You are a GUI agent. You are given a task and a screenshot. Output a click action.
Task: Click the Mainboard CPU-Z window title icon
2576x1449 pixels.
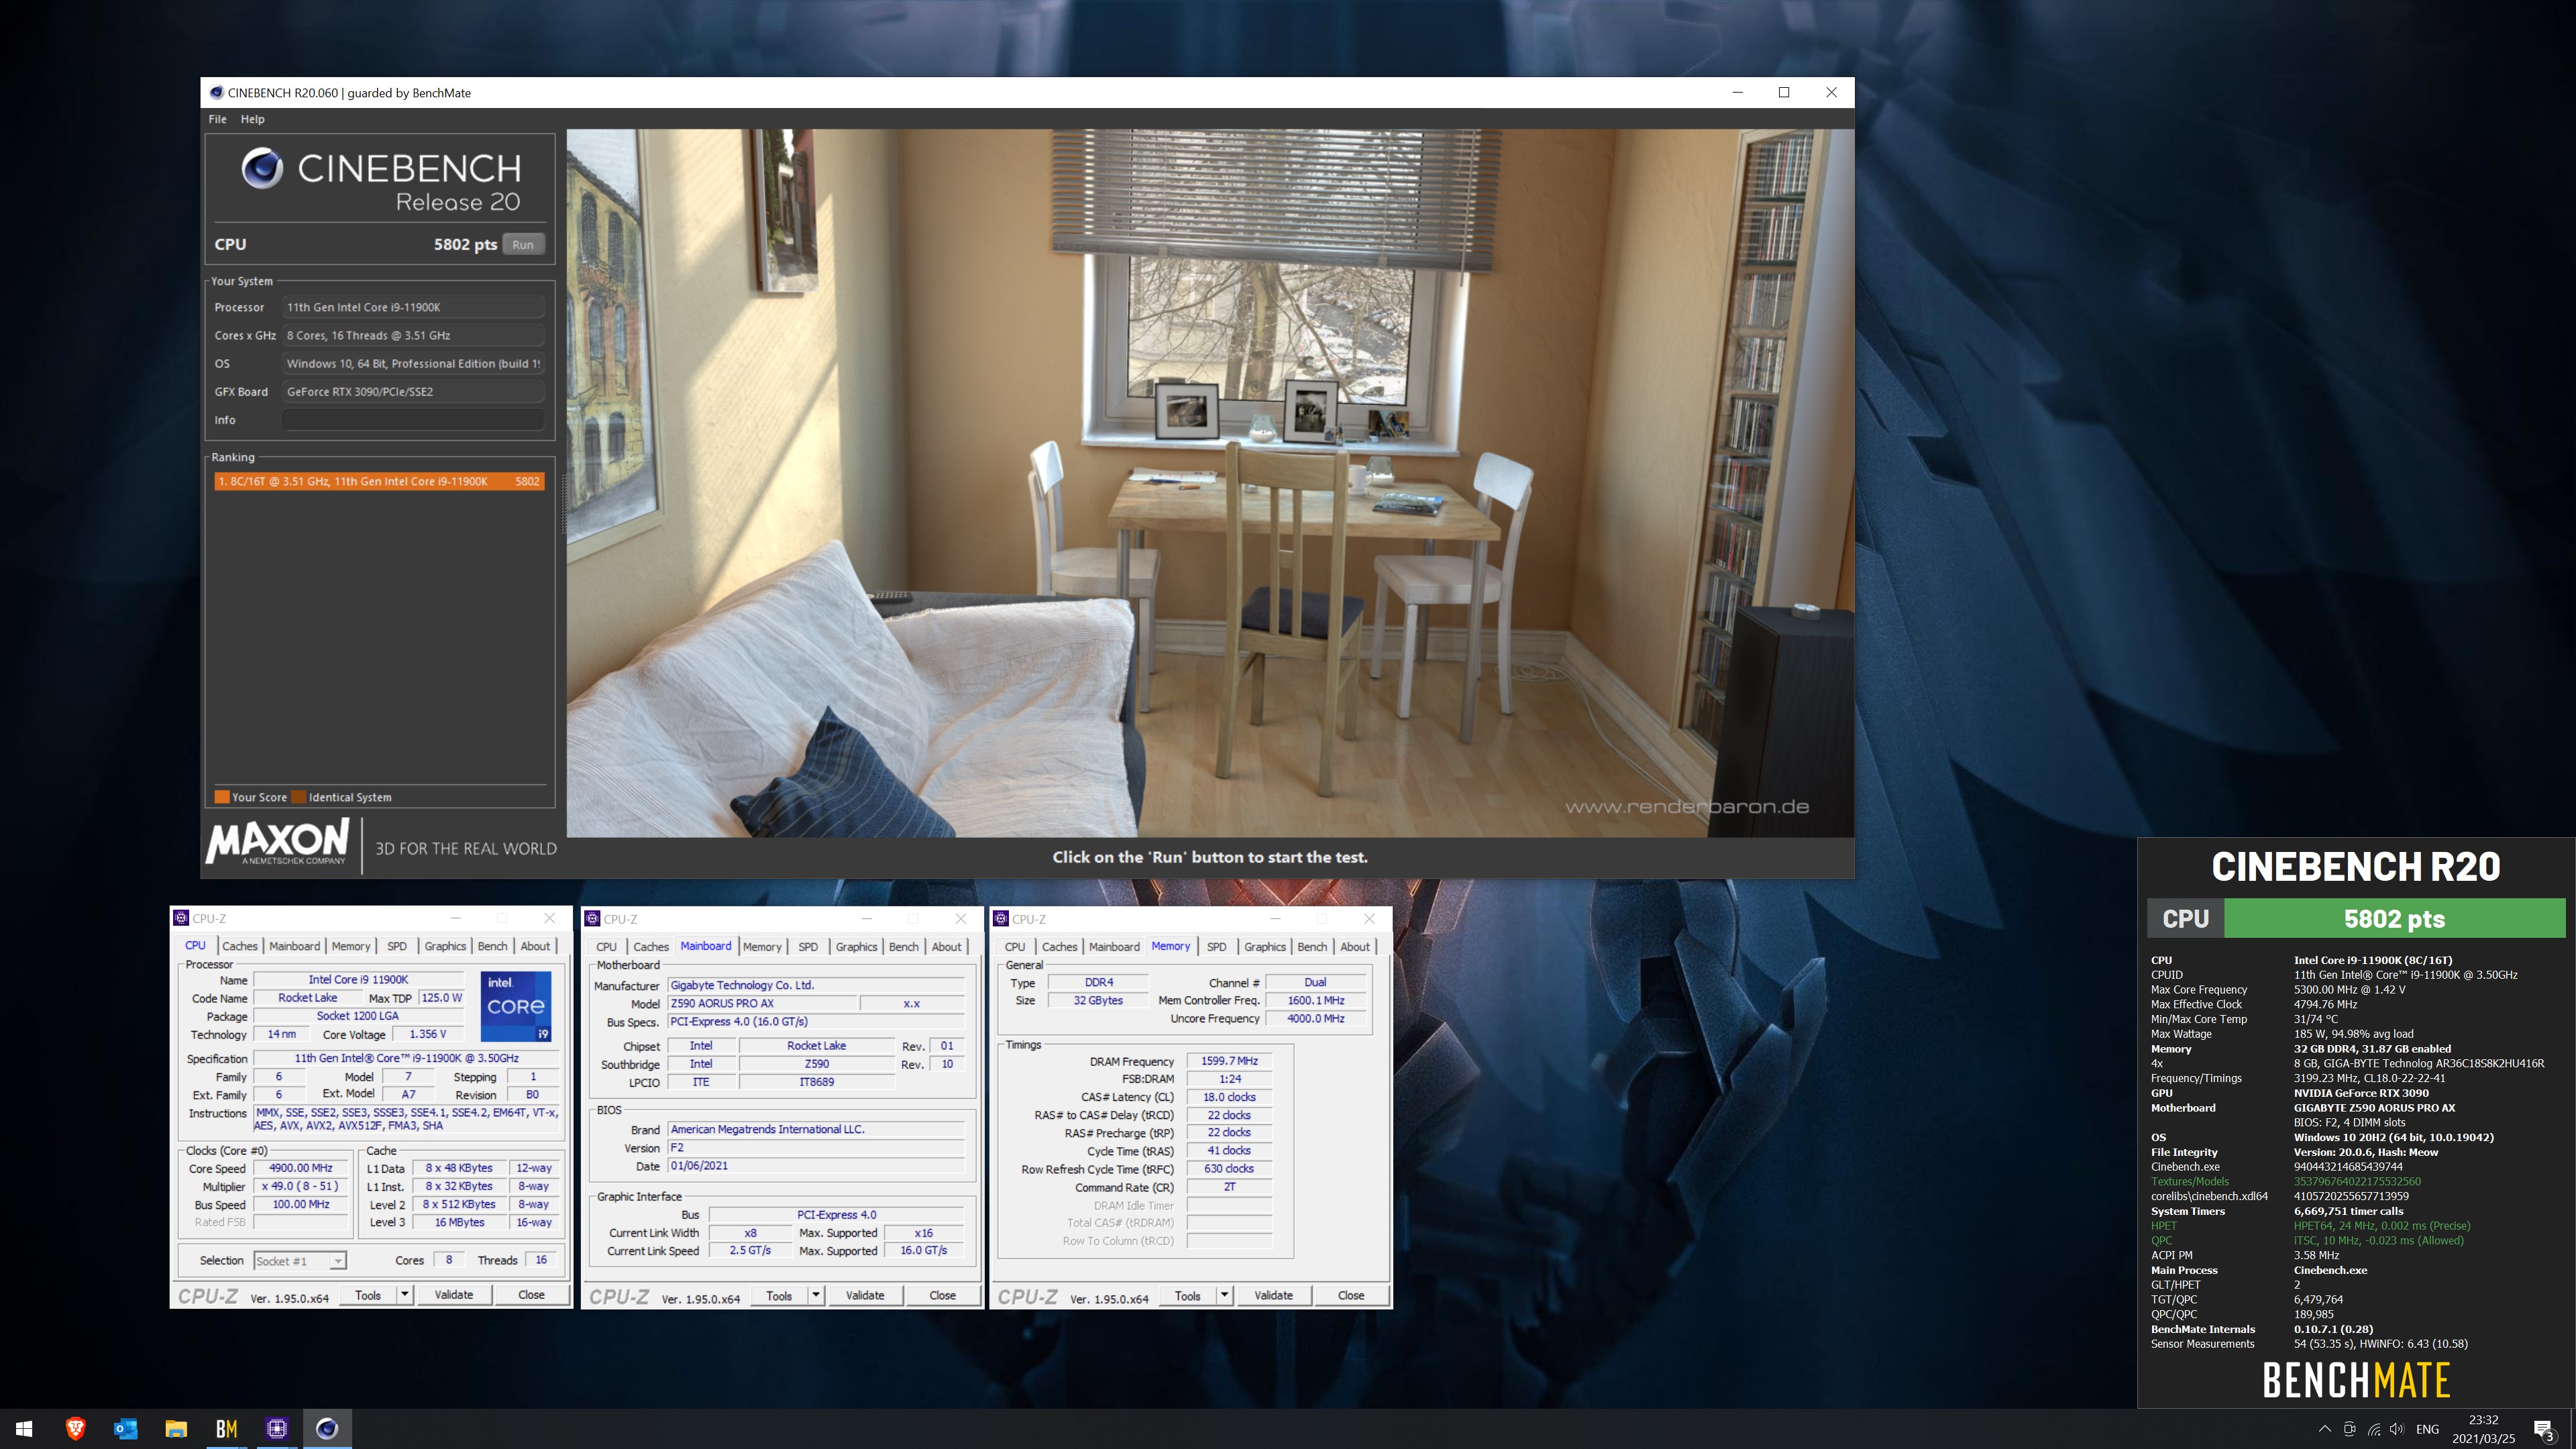[593, 919]
